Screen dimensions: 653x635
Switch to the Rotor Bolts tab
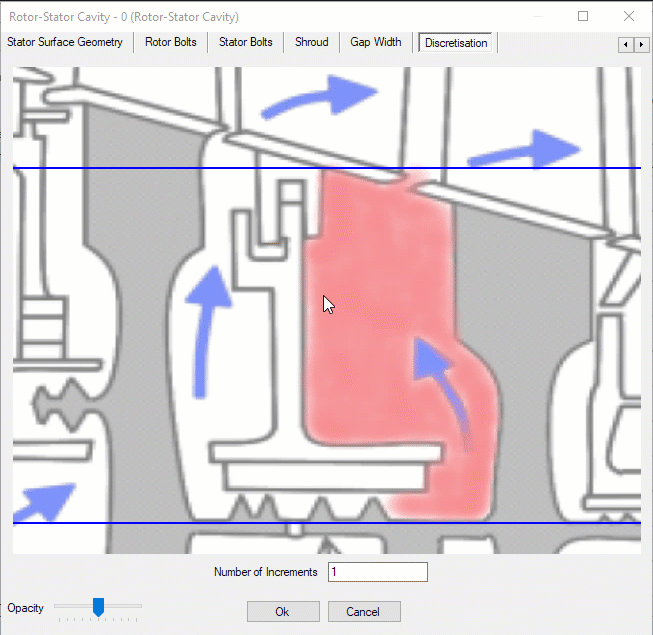[171, 42]
